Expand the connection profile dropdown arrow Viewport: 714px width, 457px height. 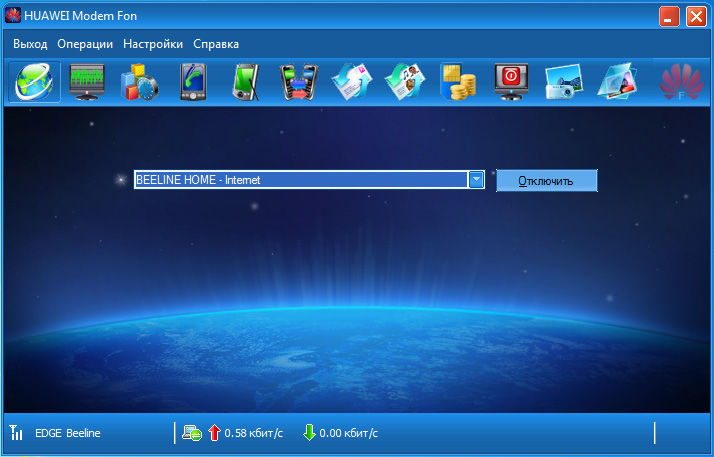(x=476, y=179)
